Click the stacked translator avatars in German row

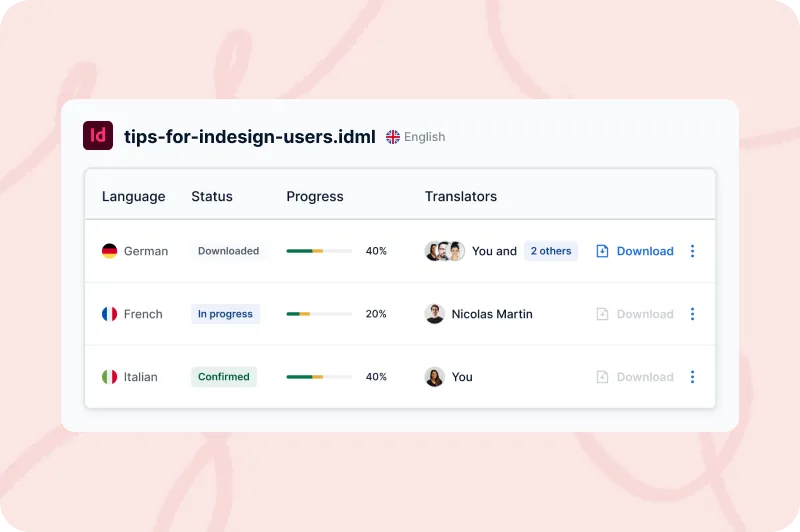444,251
